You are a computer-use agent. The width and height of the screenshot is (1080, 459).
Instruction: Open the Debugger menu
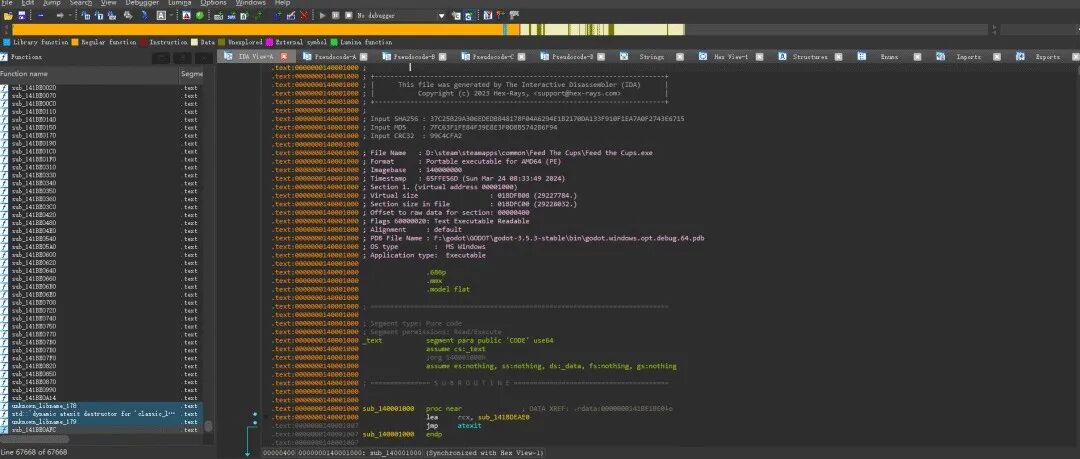[x=142, y=3]
